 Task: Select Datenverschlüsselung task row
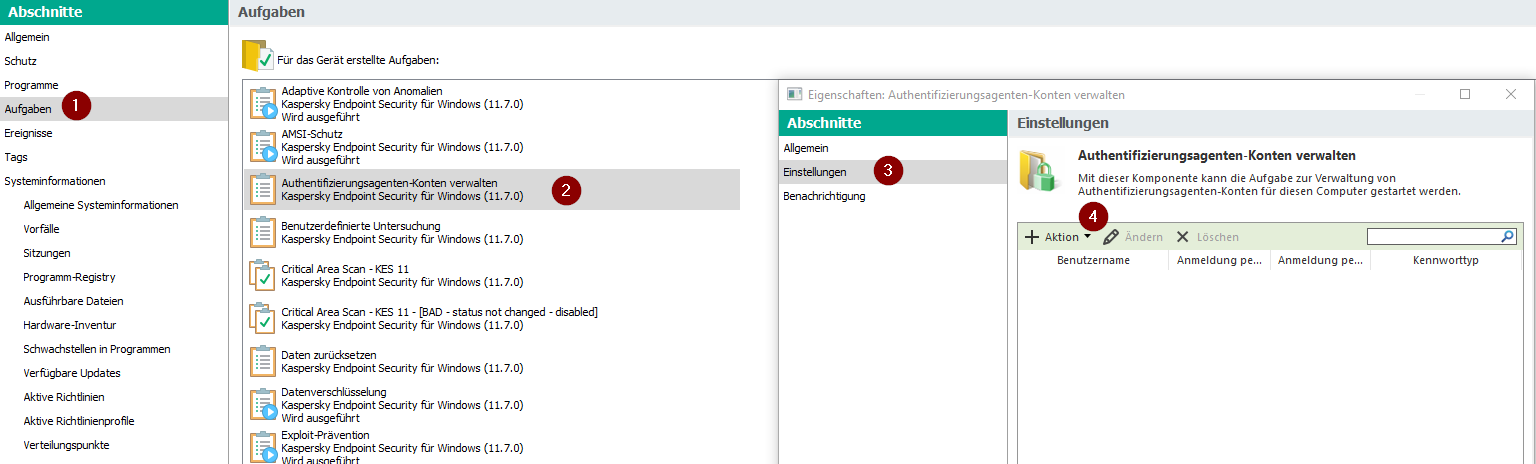pos(492,404)
